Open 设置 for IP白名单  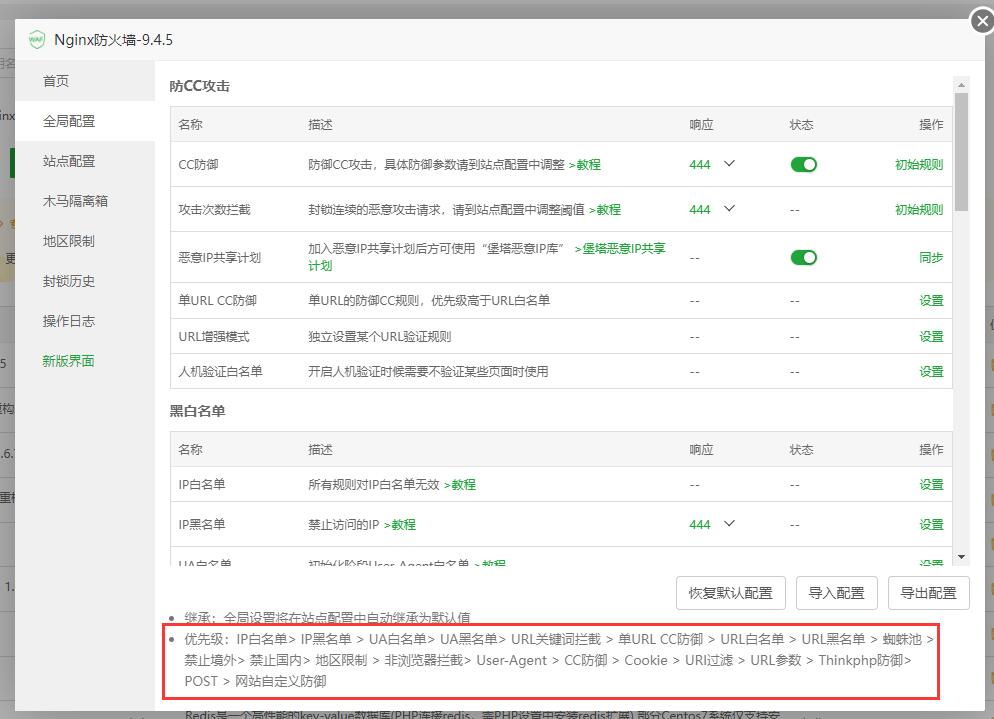(x=931, y=484)
